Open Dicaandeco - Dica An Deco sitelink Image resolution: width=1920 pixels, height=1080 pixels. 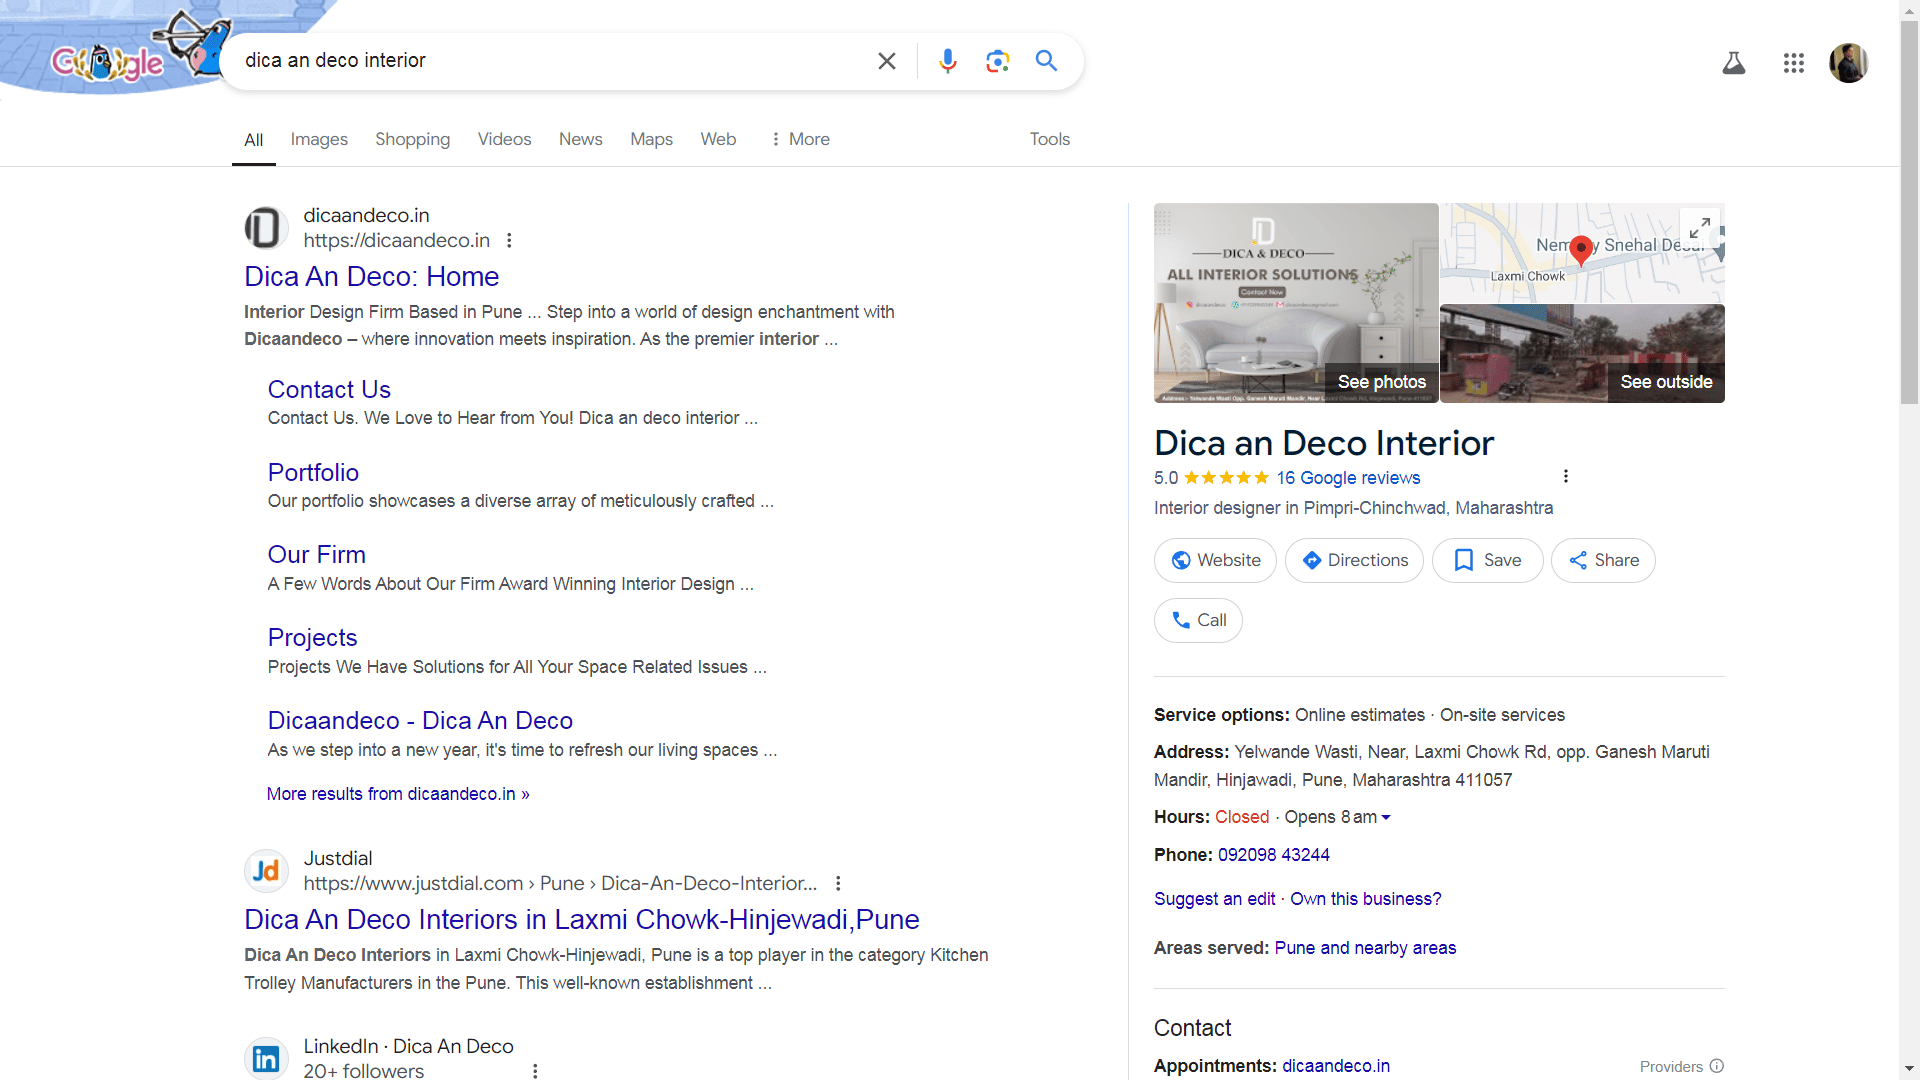420,721
